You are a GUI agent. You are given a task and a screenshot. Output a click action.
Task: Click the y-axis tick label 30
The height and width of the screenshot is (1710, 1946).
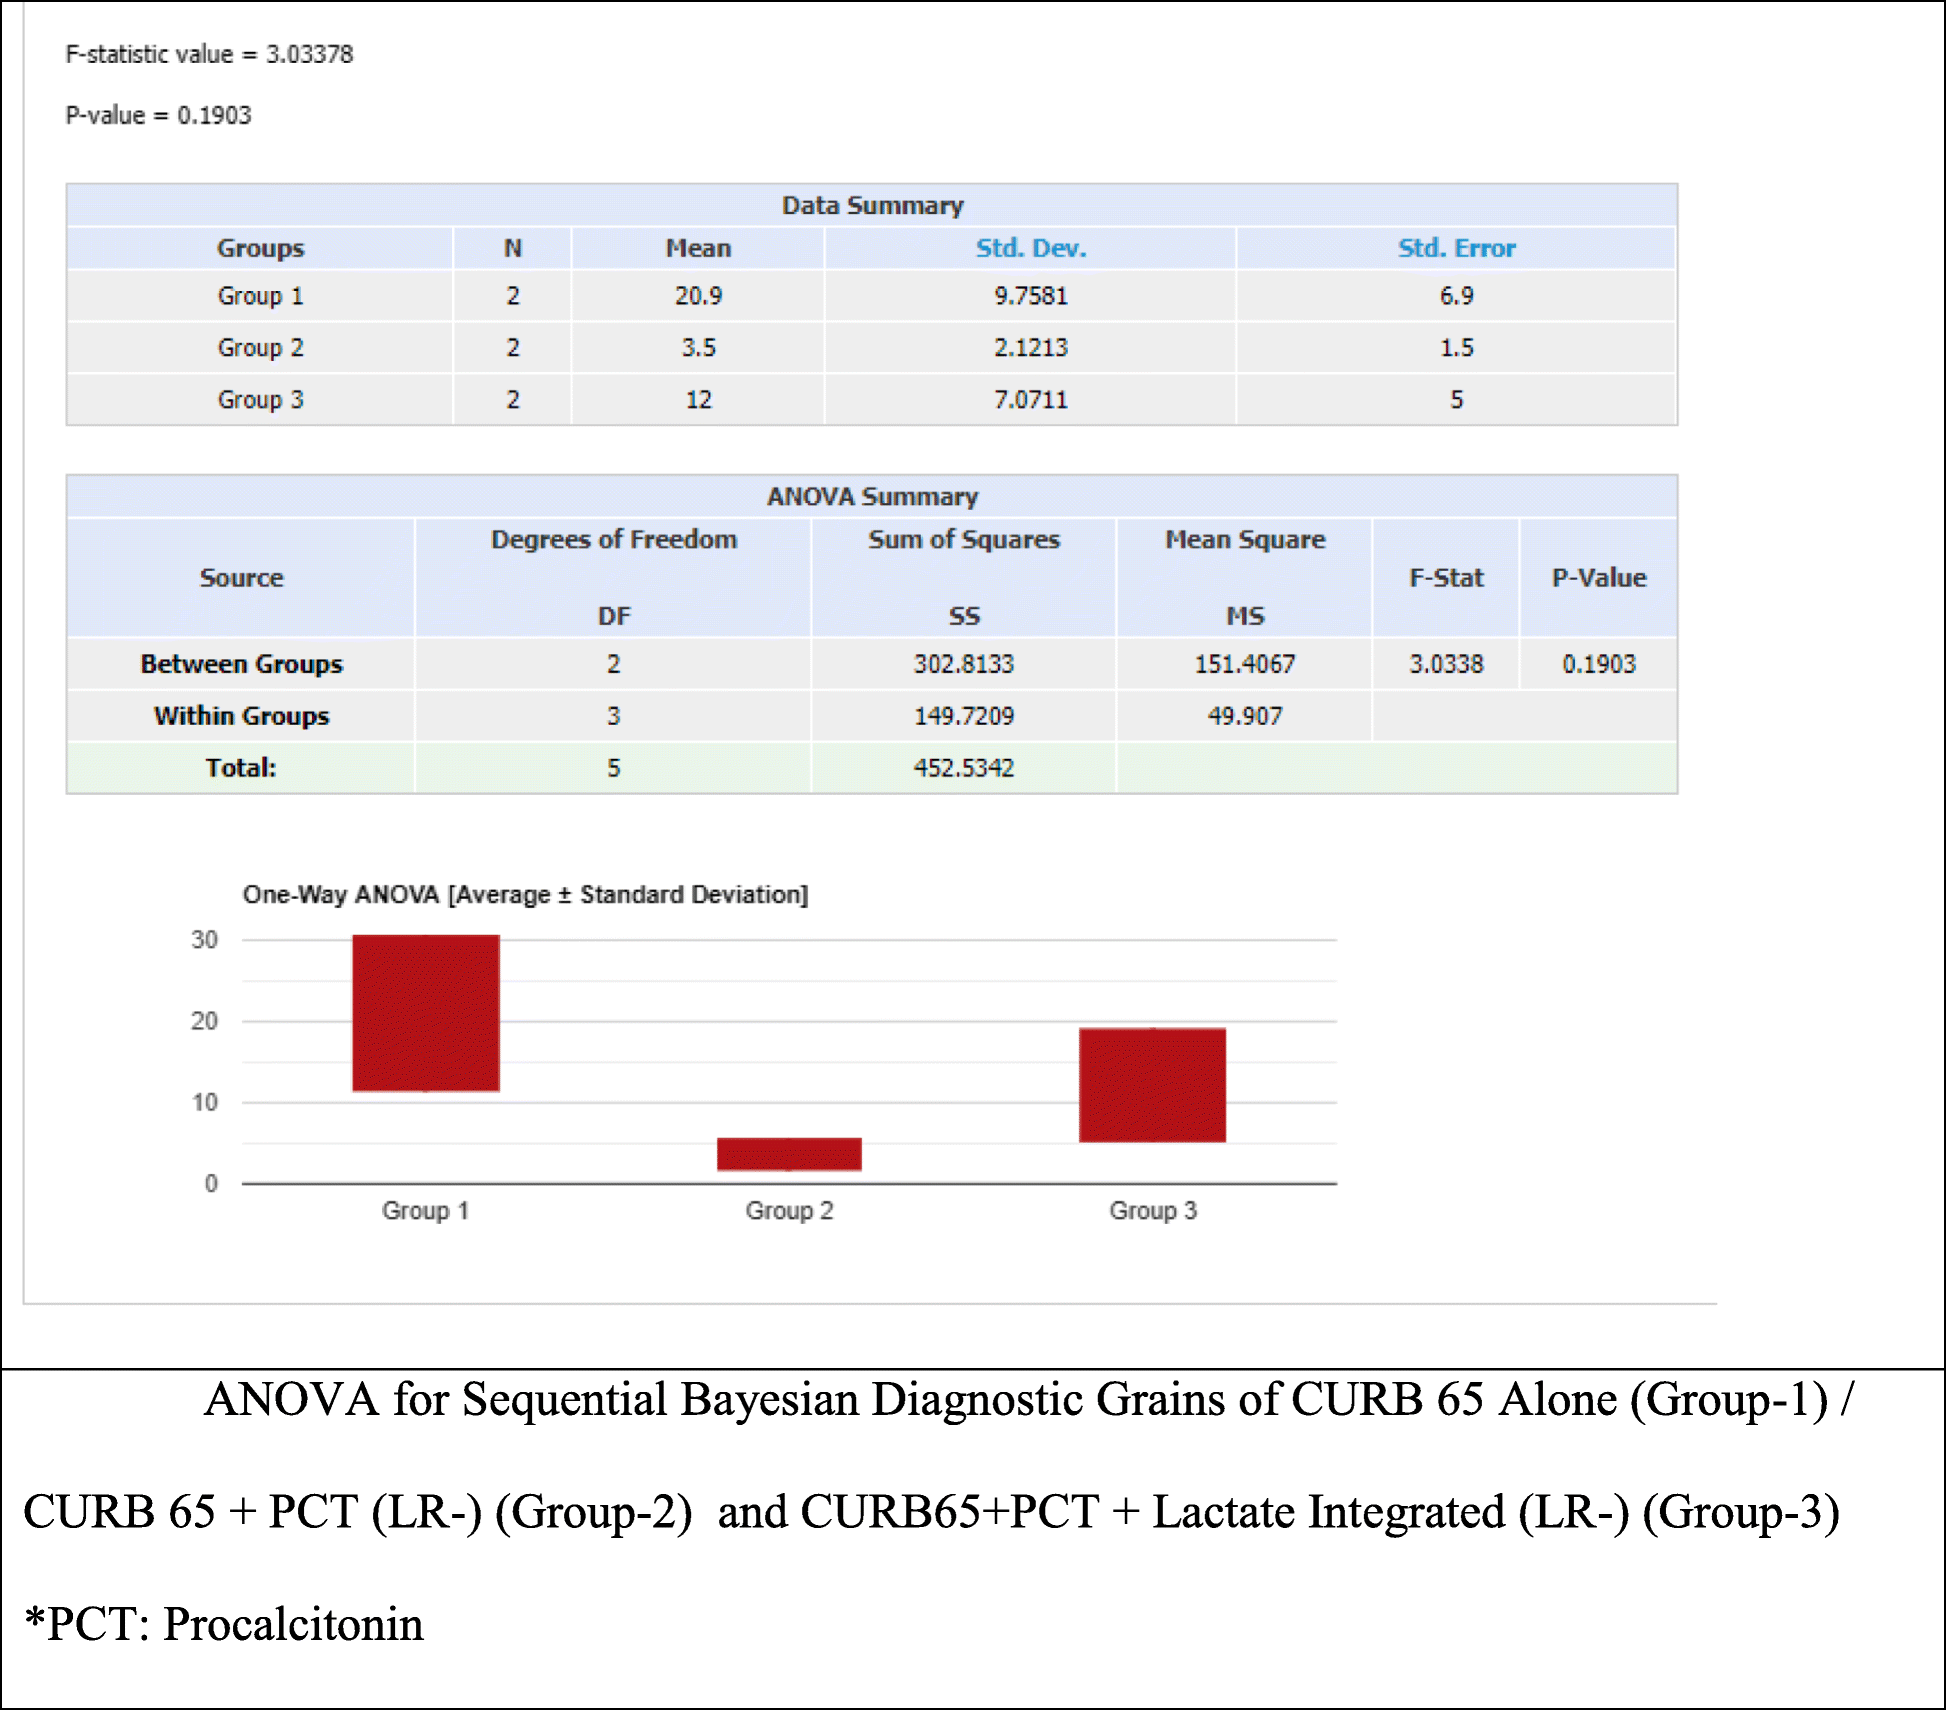[204, 940]
